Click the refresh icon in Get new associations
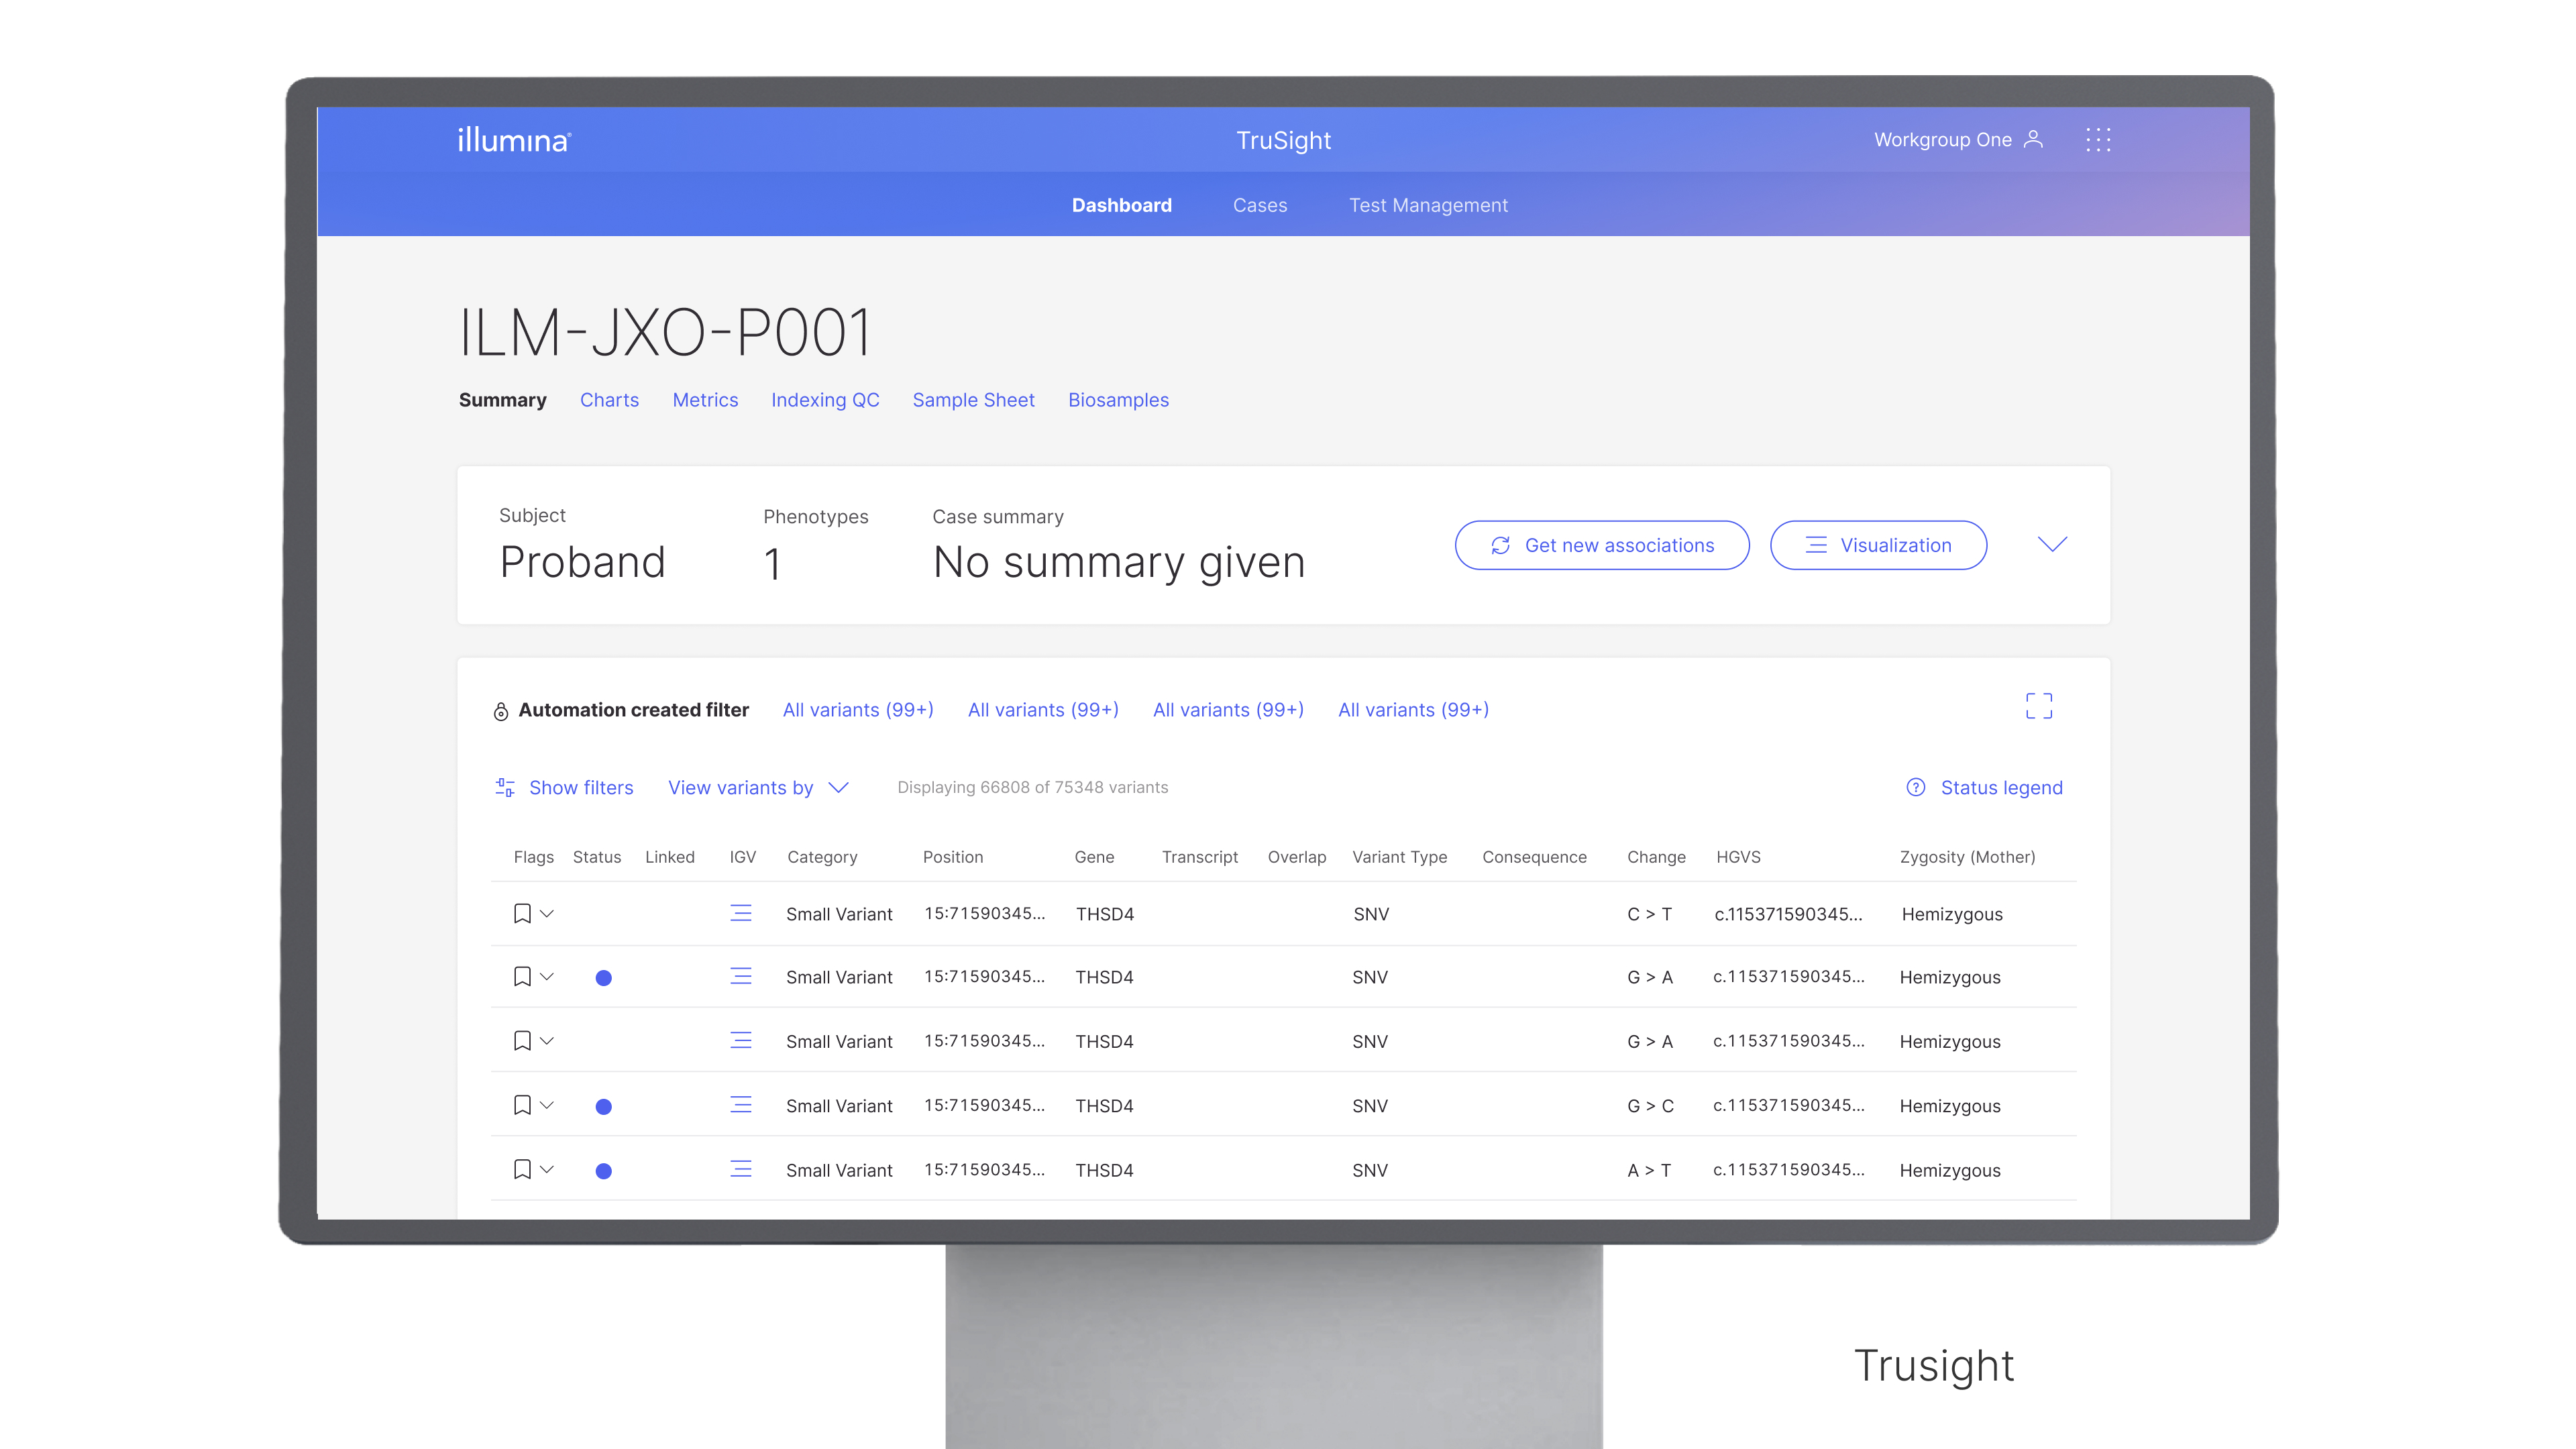The width and height of the screenshot is (2576, 1449). click(1500, 545)
